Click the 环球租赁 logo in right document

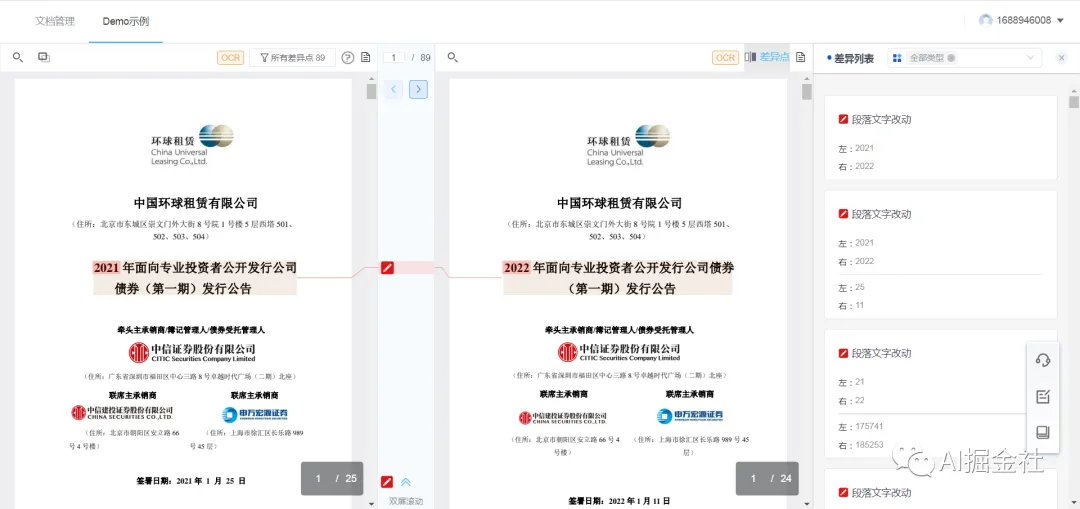[x=628, y=144]
